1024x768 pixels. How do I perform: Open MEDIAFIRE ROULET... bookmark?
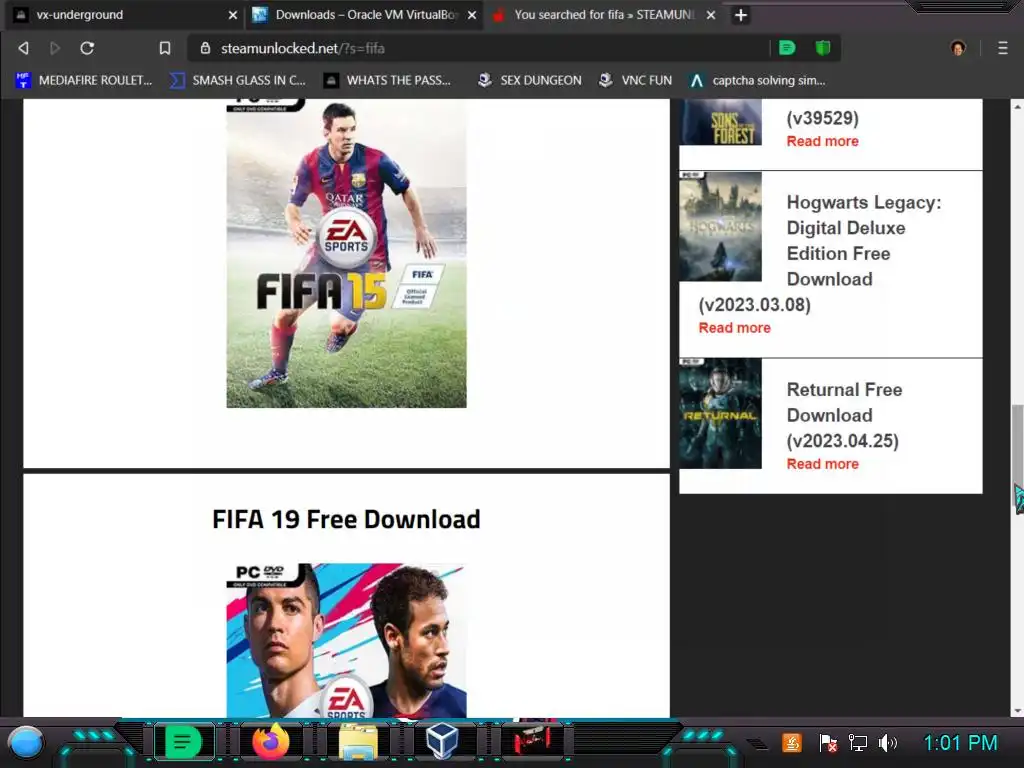(84, 80)
